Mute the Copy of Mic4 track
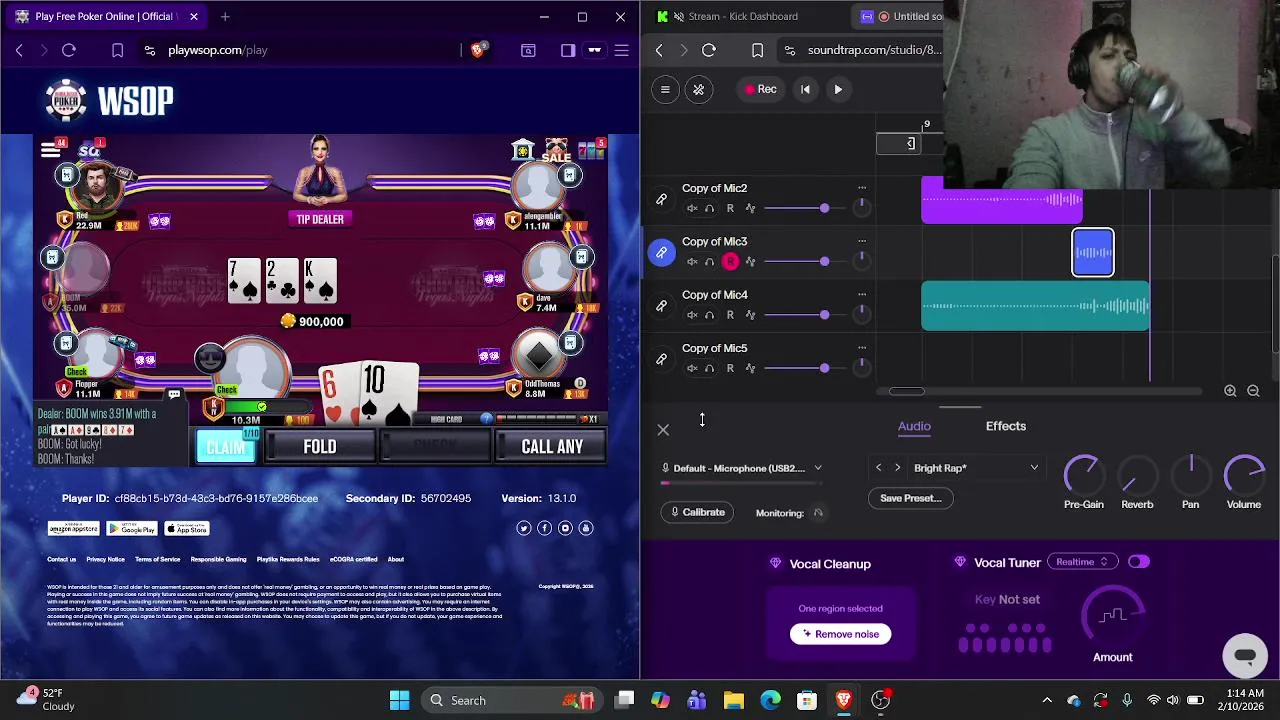This screenshot has height=720, width=1280. pos(691,315)
